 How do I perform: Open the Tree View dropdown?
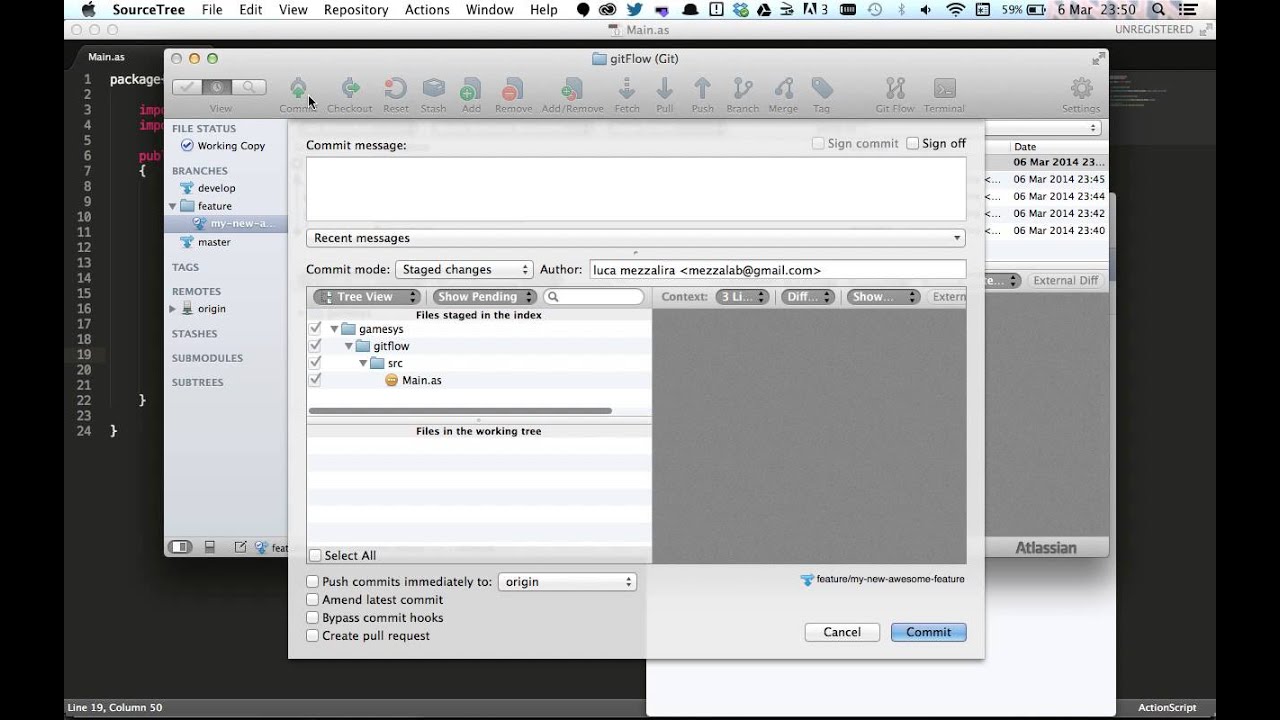[367, 297]
